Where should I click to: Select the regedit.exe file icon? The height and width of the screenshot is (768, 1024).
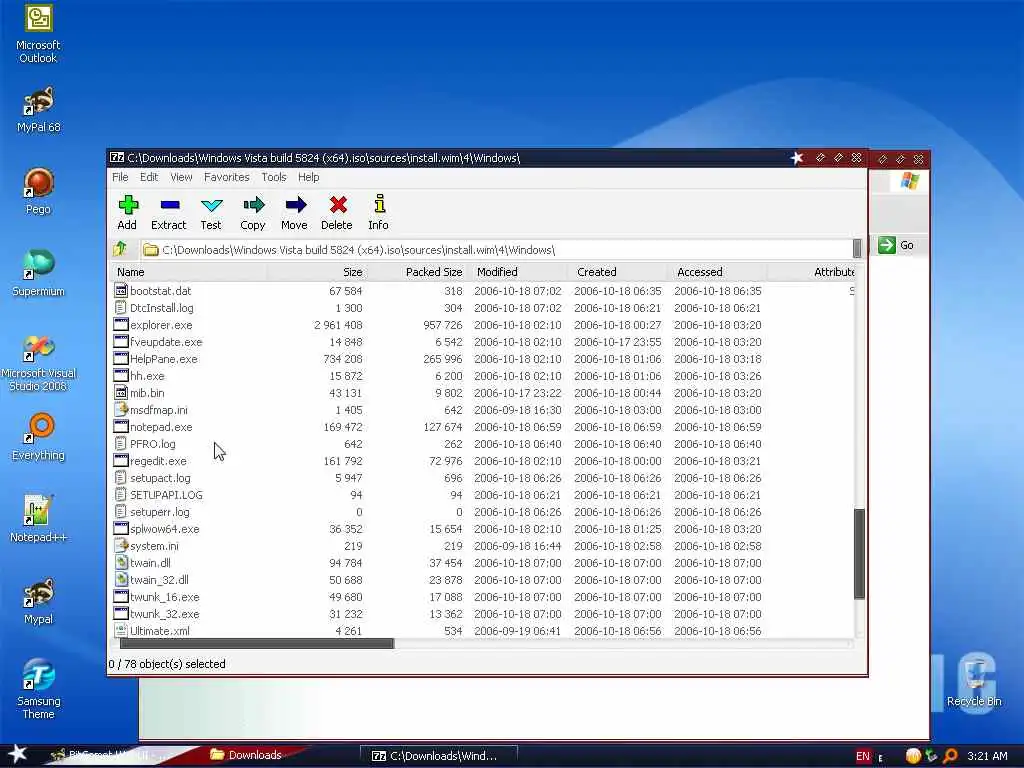[121, 460]
